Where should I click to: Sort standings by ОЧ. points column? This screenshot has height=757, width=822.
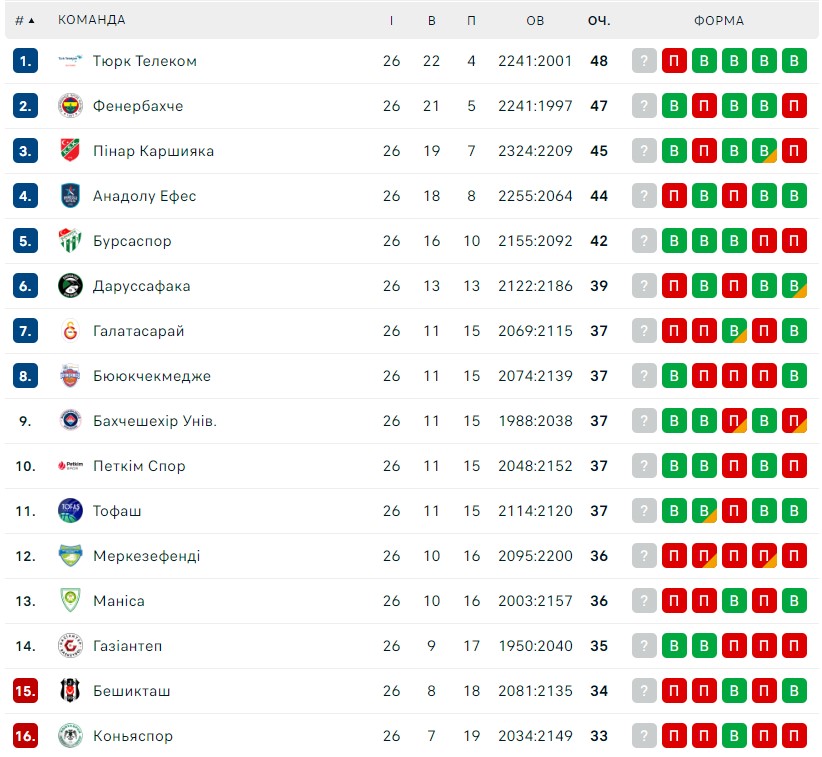(x=599, y=20)
